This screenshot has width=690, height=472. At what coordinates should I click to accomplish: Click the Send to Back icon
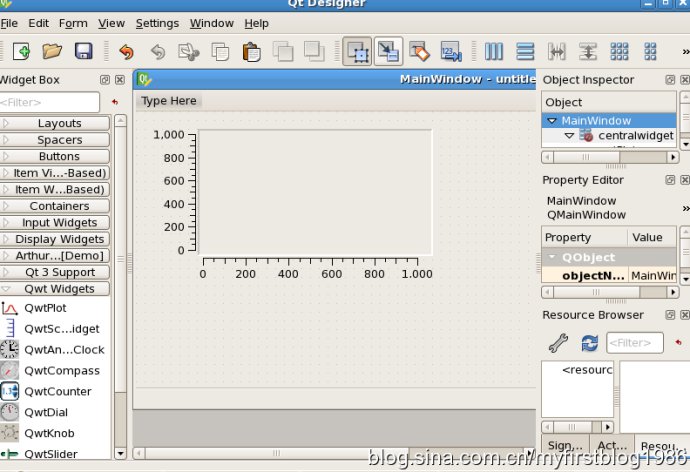[314, 51]
